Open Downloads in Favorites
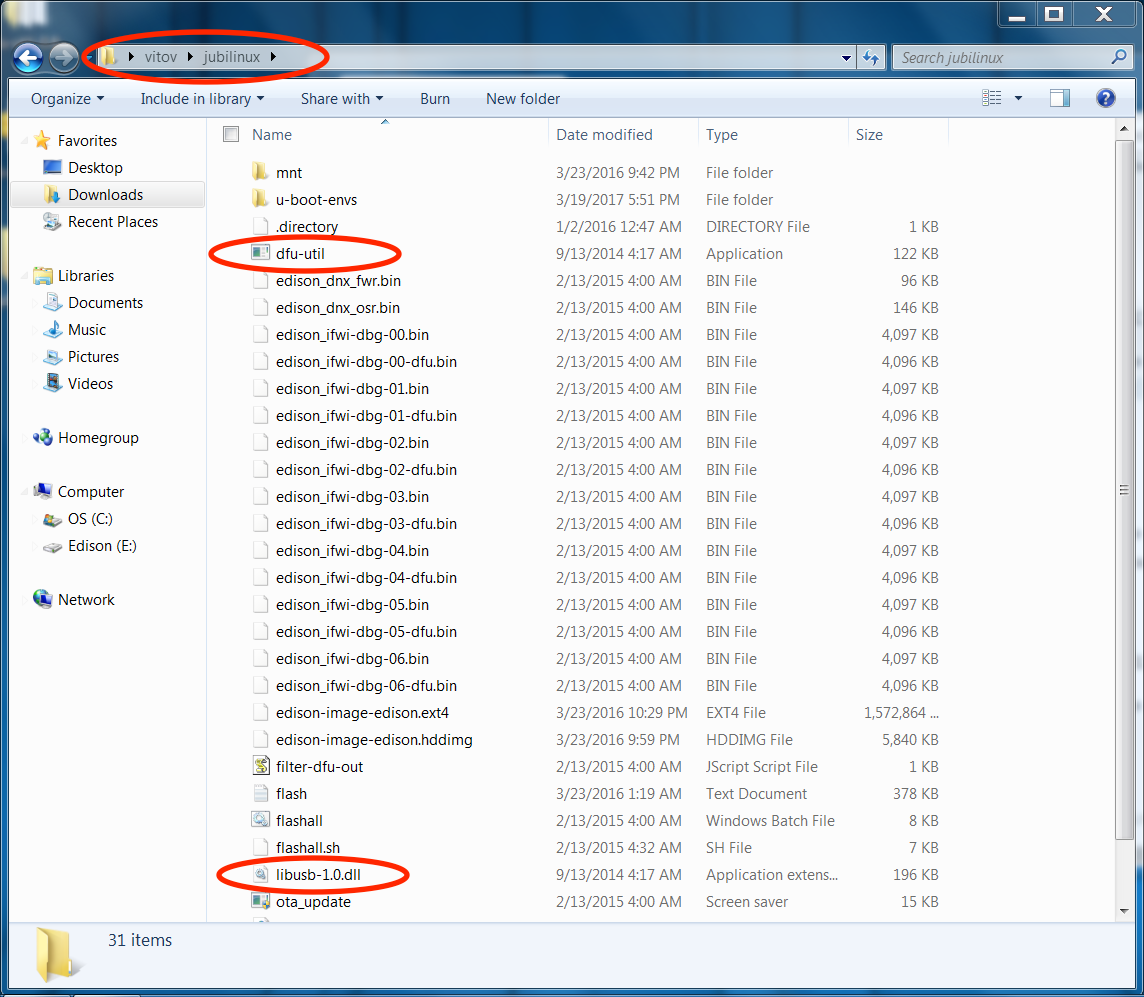 (x=105, y=195)
